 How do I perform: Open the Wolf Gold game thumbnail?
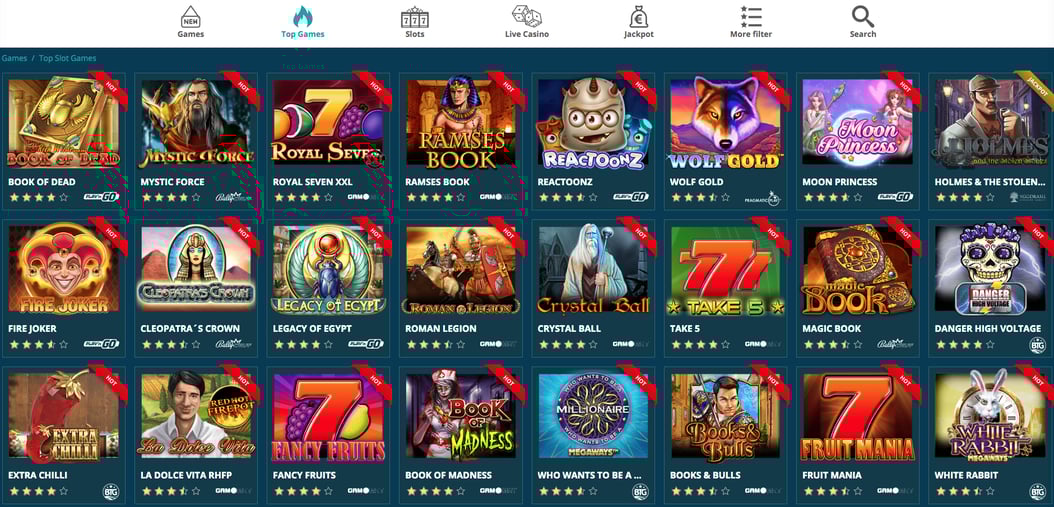click(725, 123)
